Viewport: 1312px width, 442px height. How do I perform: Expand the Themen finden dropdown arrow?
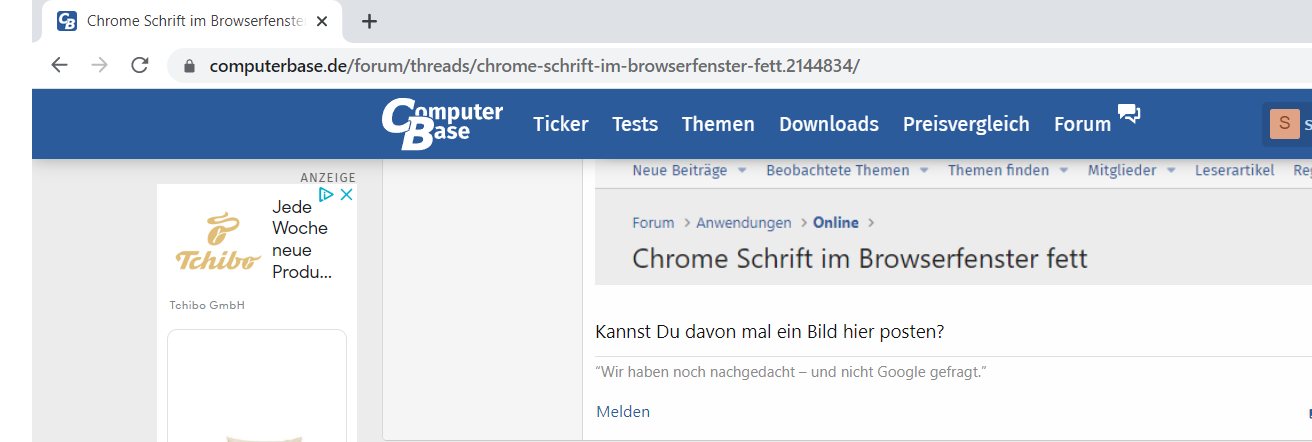[x=1064, y=171]
